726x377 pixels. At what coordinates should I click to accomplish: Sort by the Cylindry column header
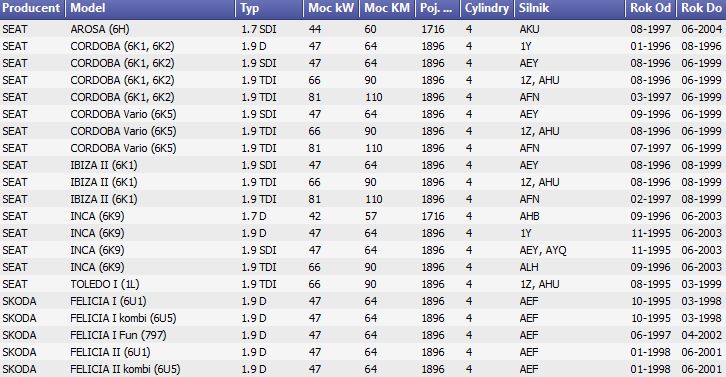click(x=487, y=8)
